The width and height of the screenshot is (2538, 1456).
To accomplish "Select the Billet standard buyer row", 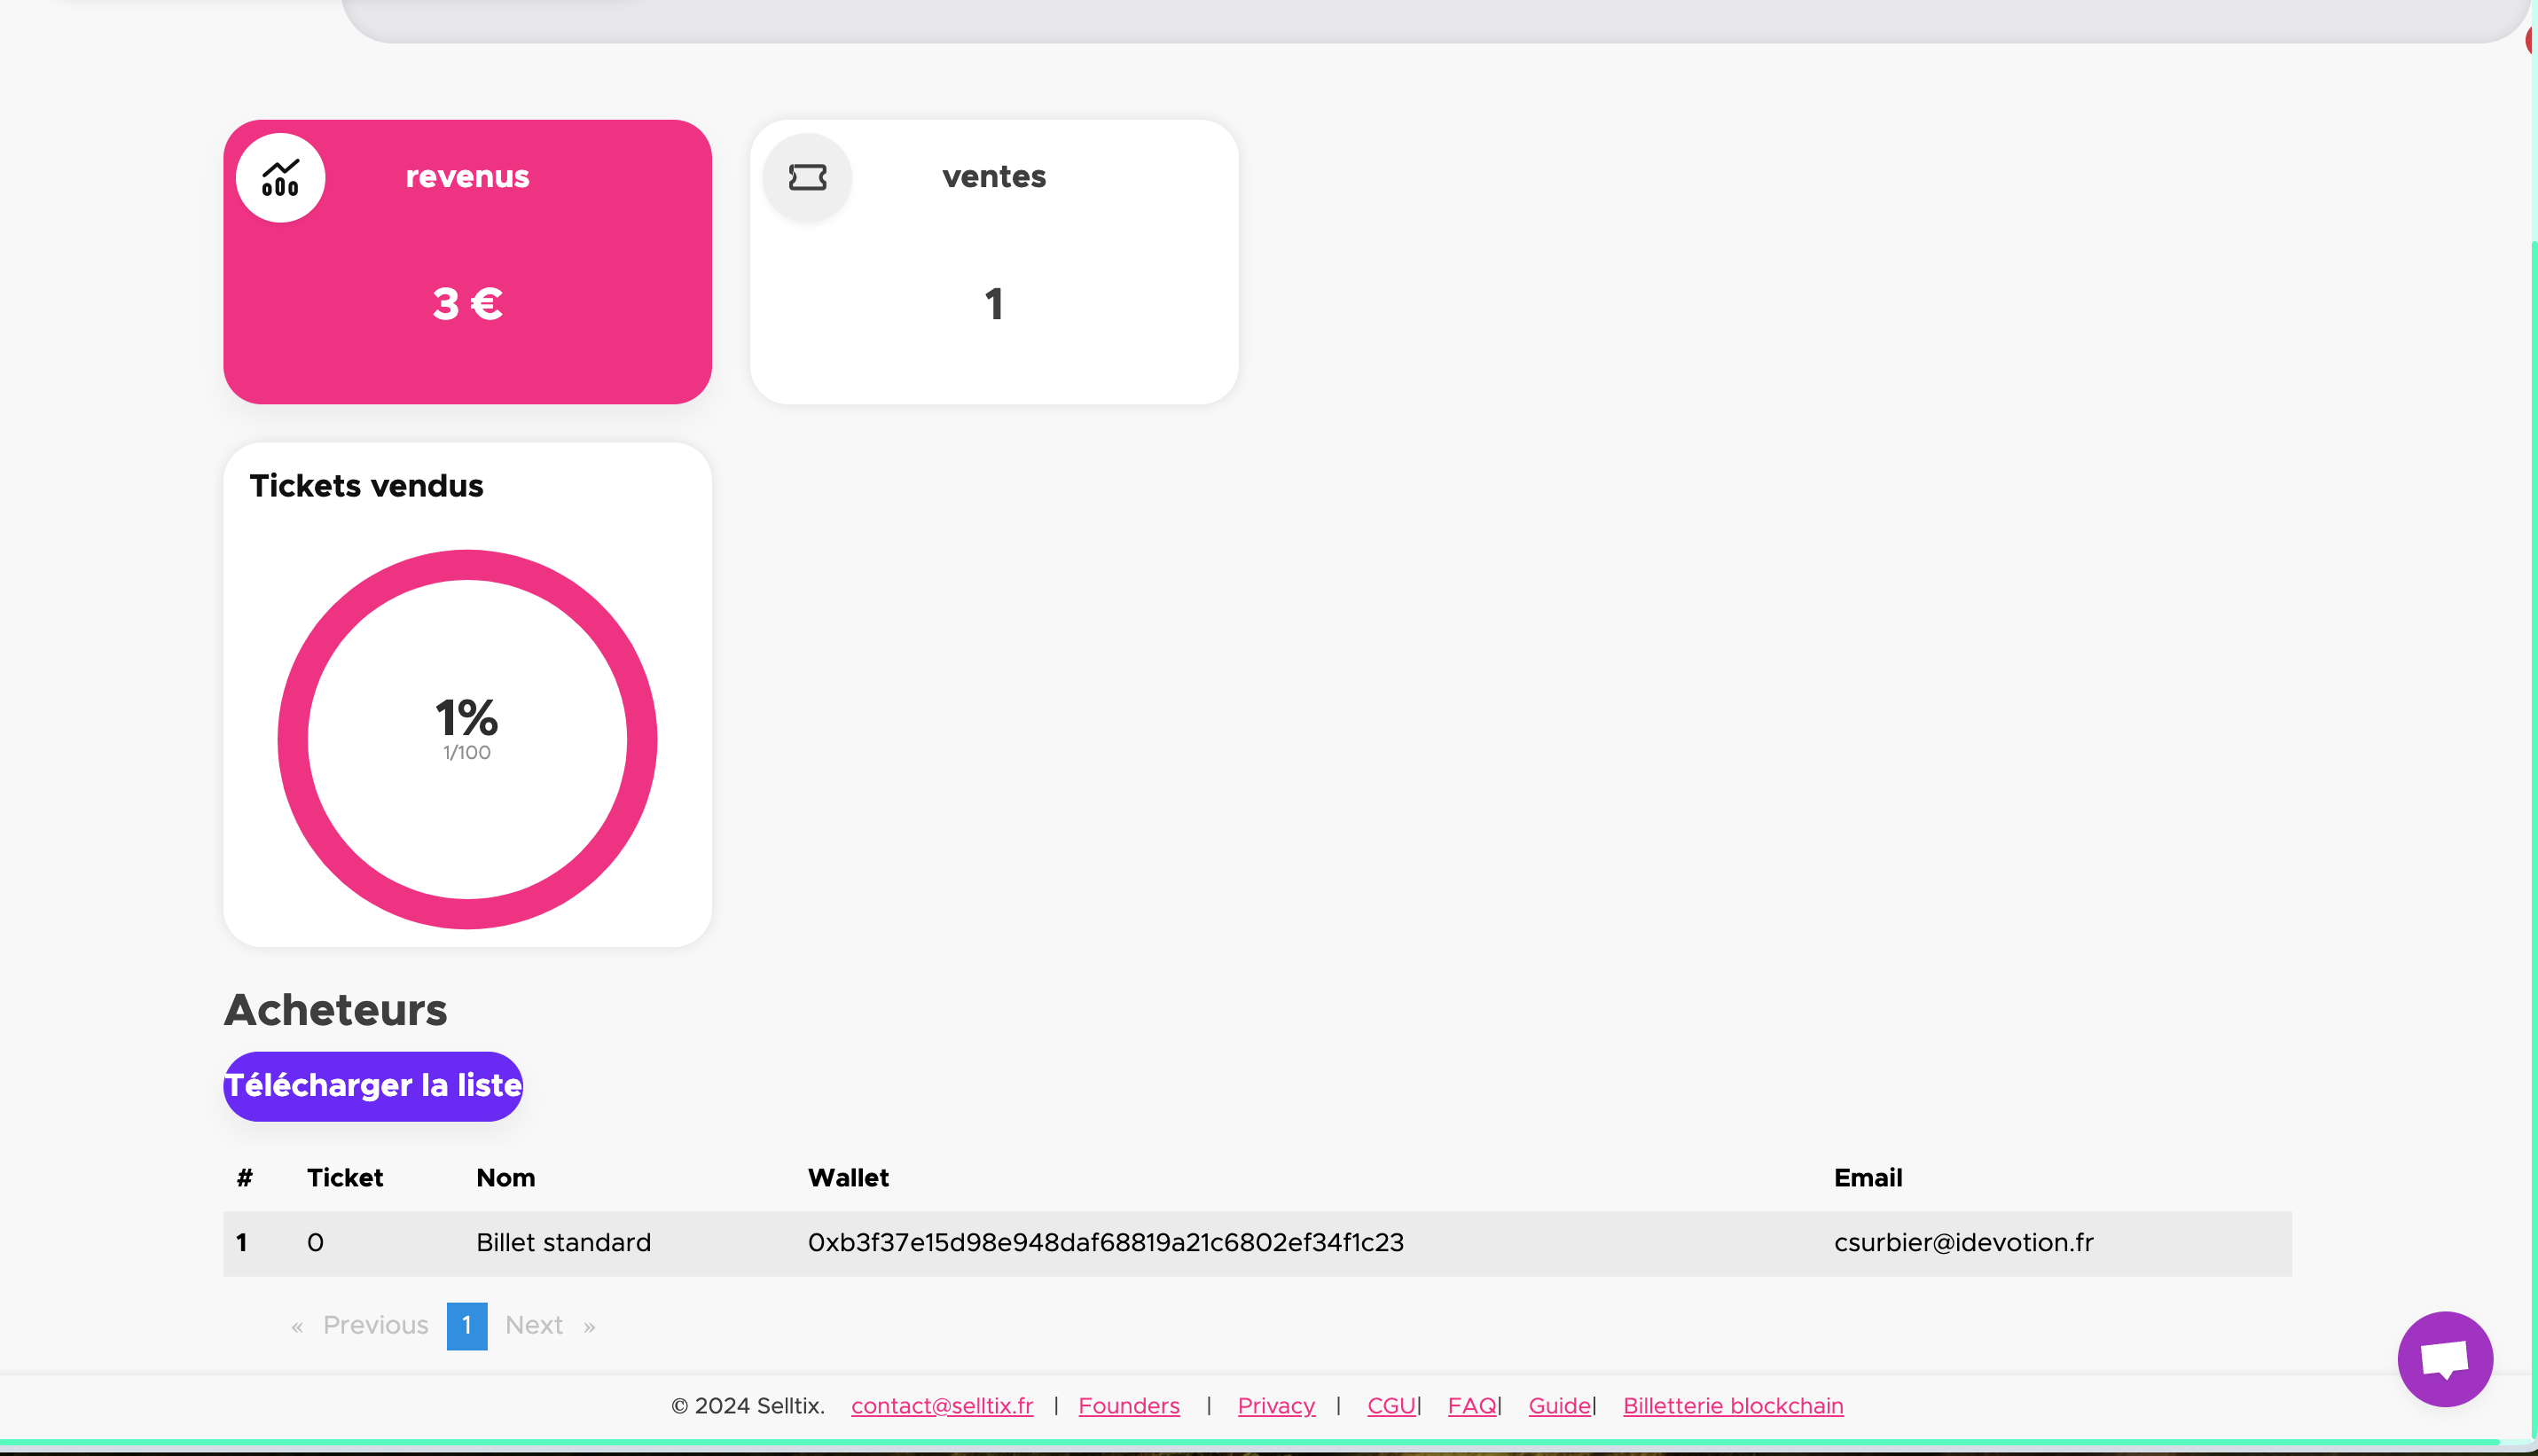I will [563, 1242].
